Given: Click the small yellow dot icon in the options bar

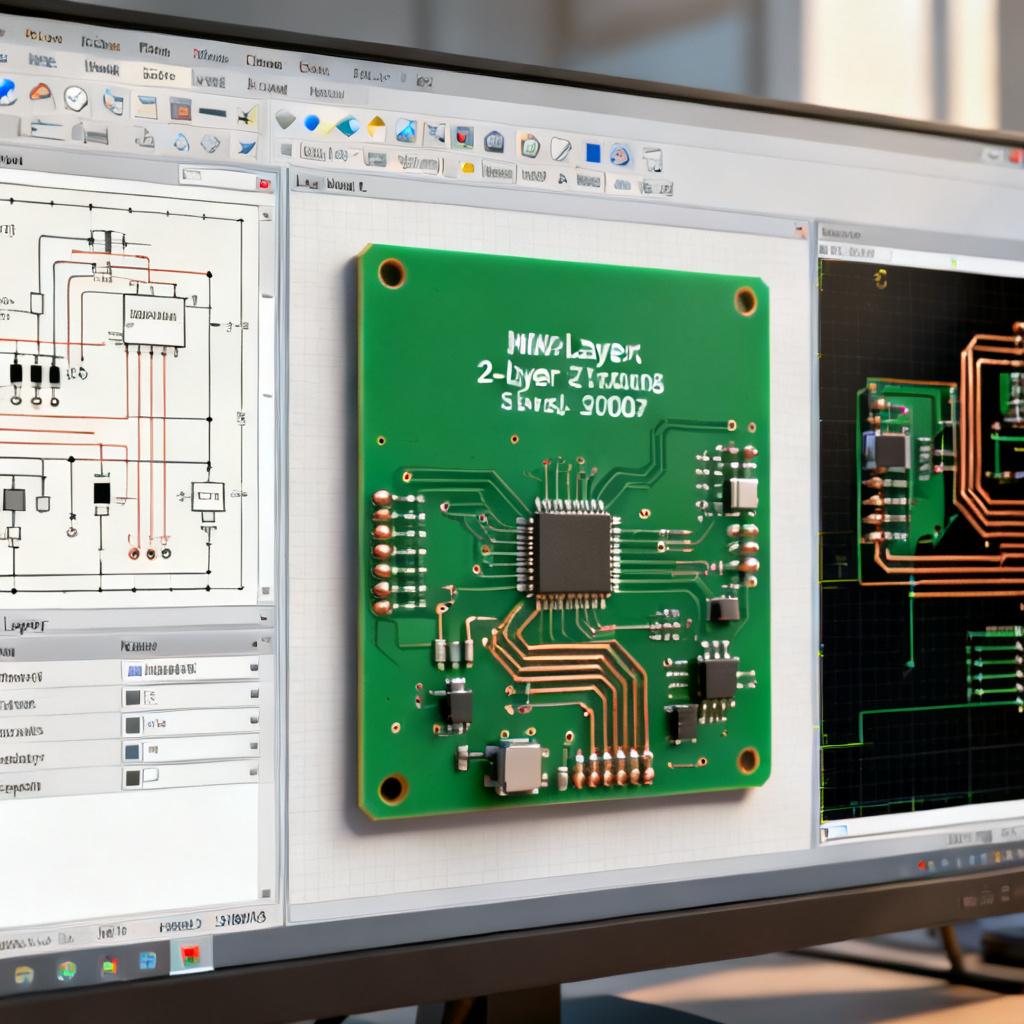Looking at the screenshot, I should [468, 168].
